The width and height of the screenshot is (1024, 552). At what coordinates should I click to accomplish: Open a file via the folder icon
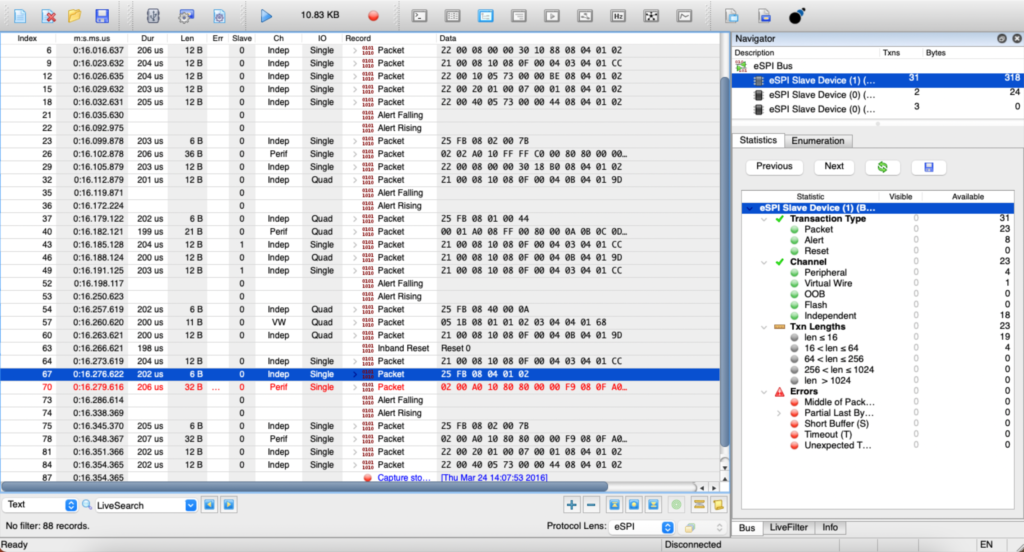(x=74, y=16)
